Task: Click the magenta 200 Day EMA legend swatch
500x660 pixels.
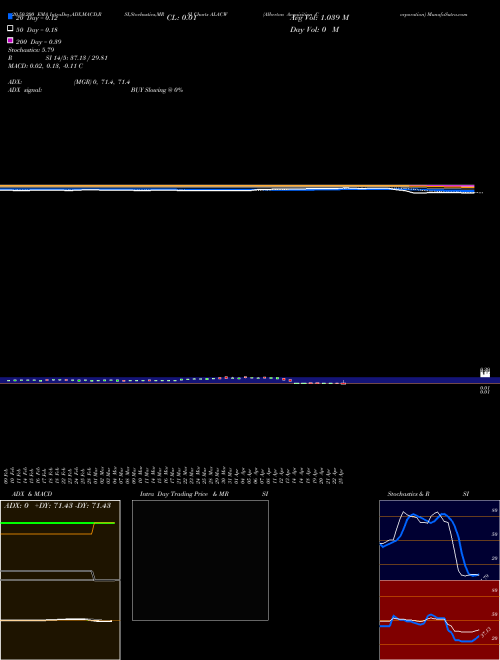Action: (10, 40)
